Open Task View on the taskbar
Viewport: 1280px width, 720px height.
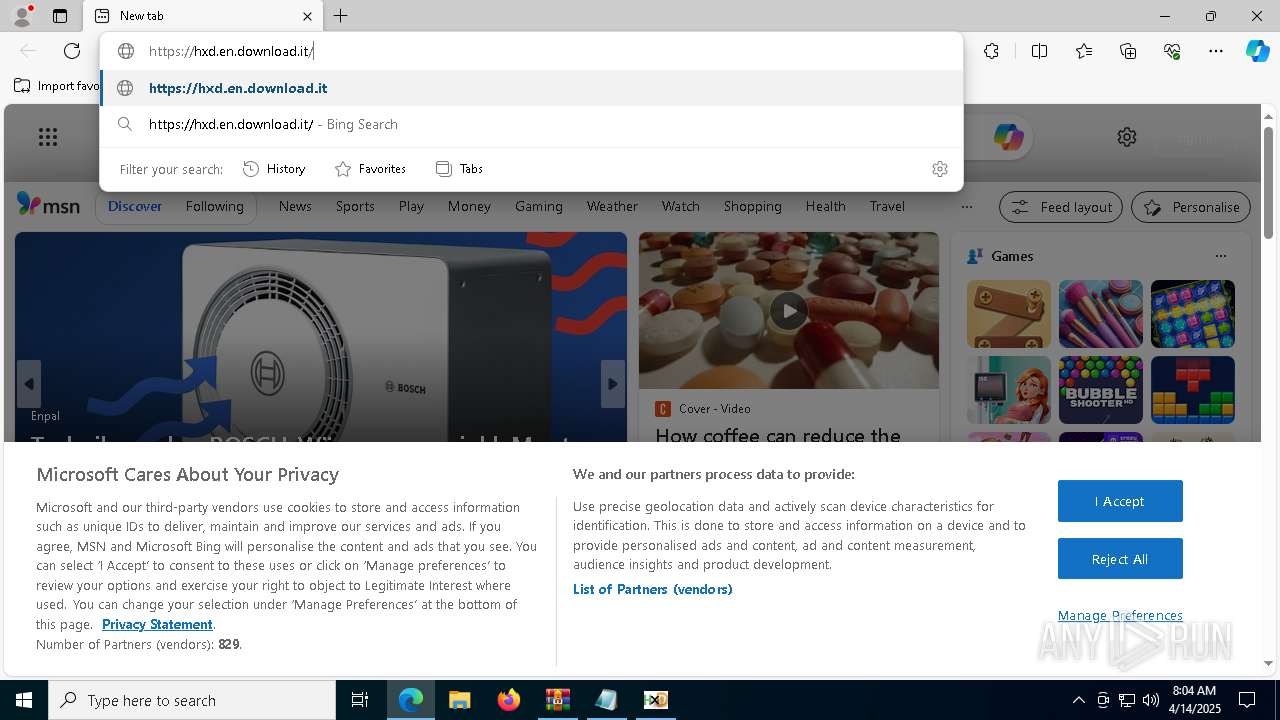[360, 700]
